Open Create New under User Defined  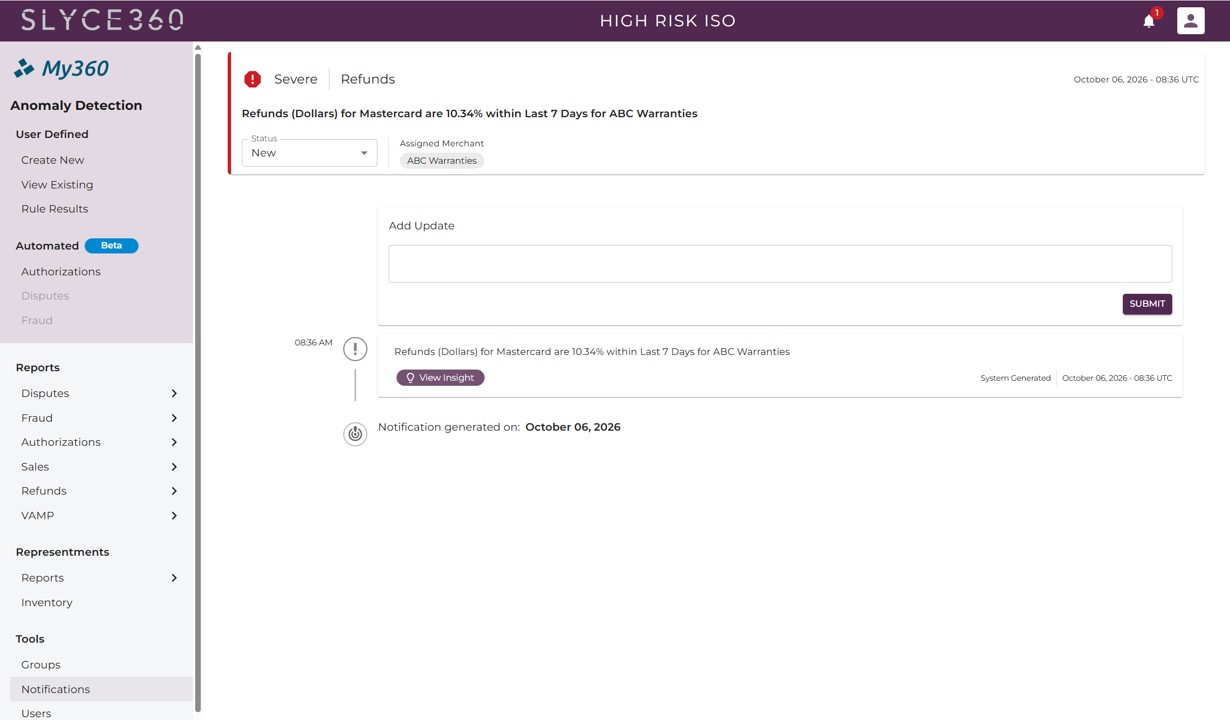point(52,160)
